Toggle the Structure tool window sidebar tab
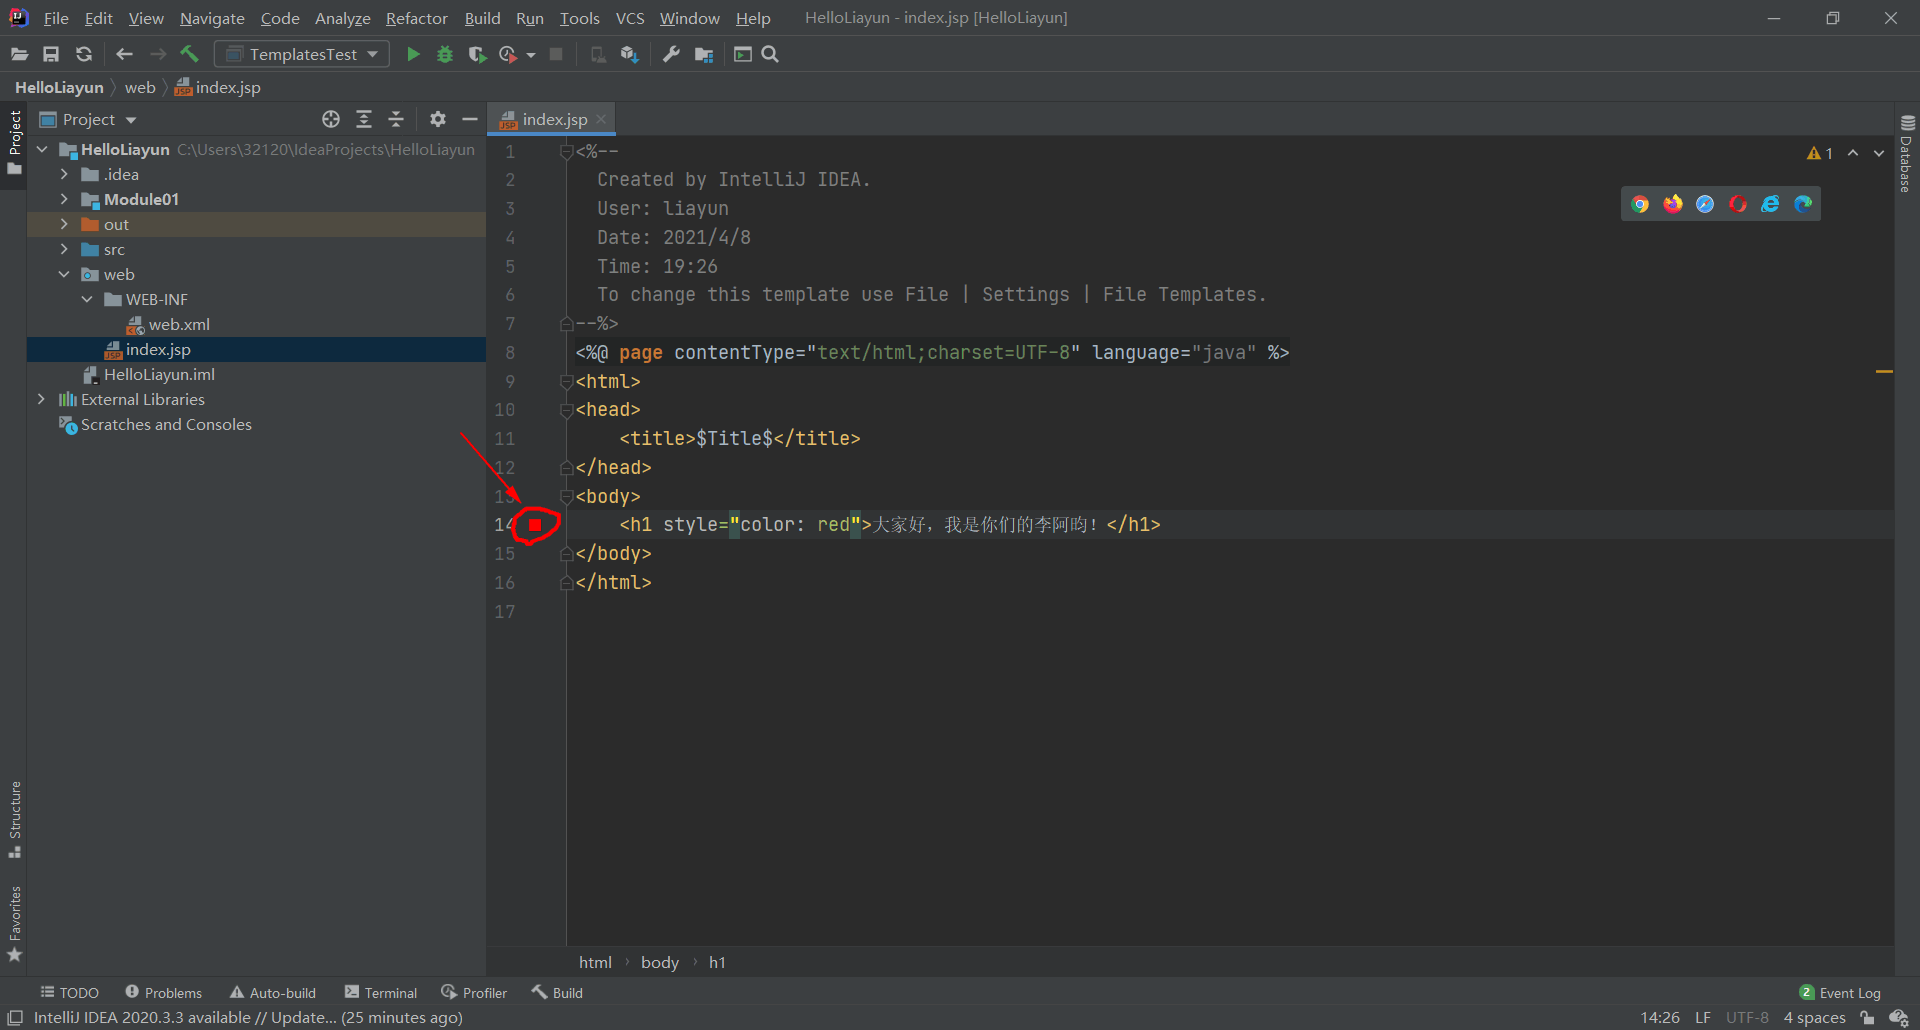This screenshot has height=1030, width=1920. pos(14,819)
